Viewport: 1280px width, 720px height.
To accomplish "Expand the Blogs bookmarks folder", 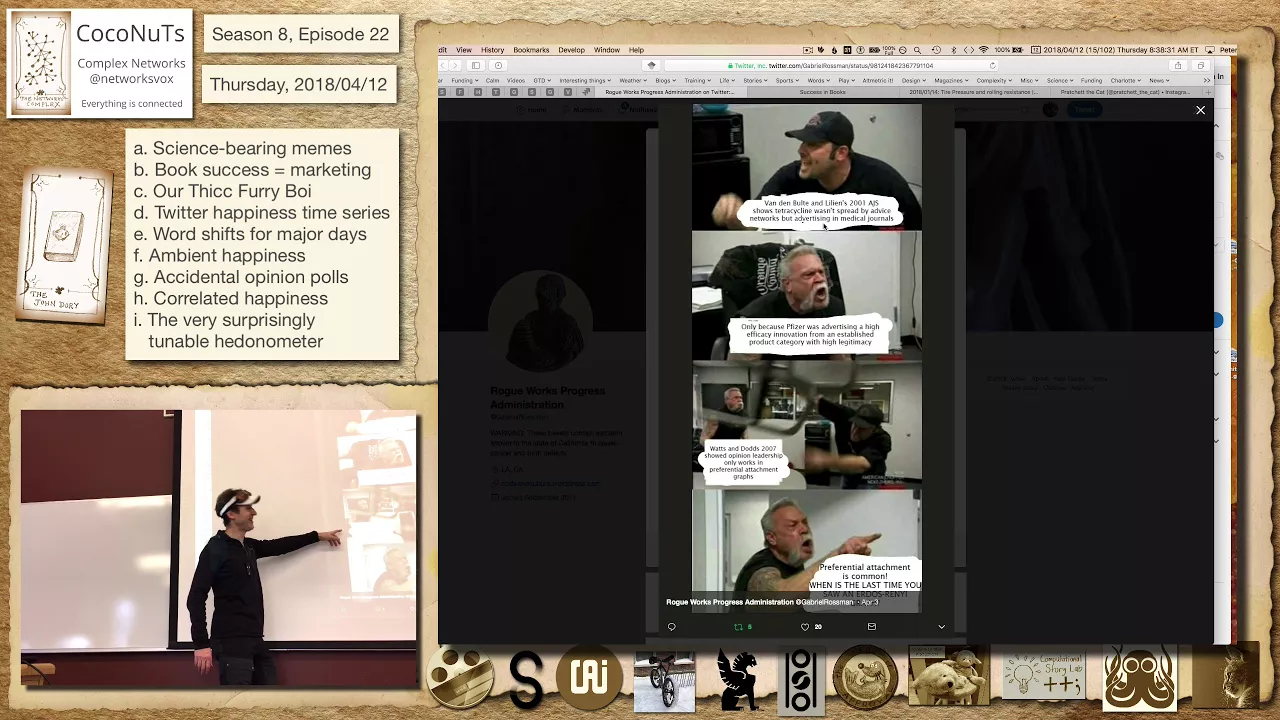I will pos(666,81).
